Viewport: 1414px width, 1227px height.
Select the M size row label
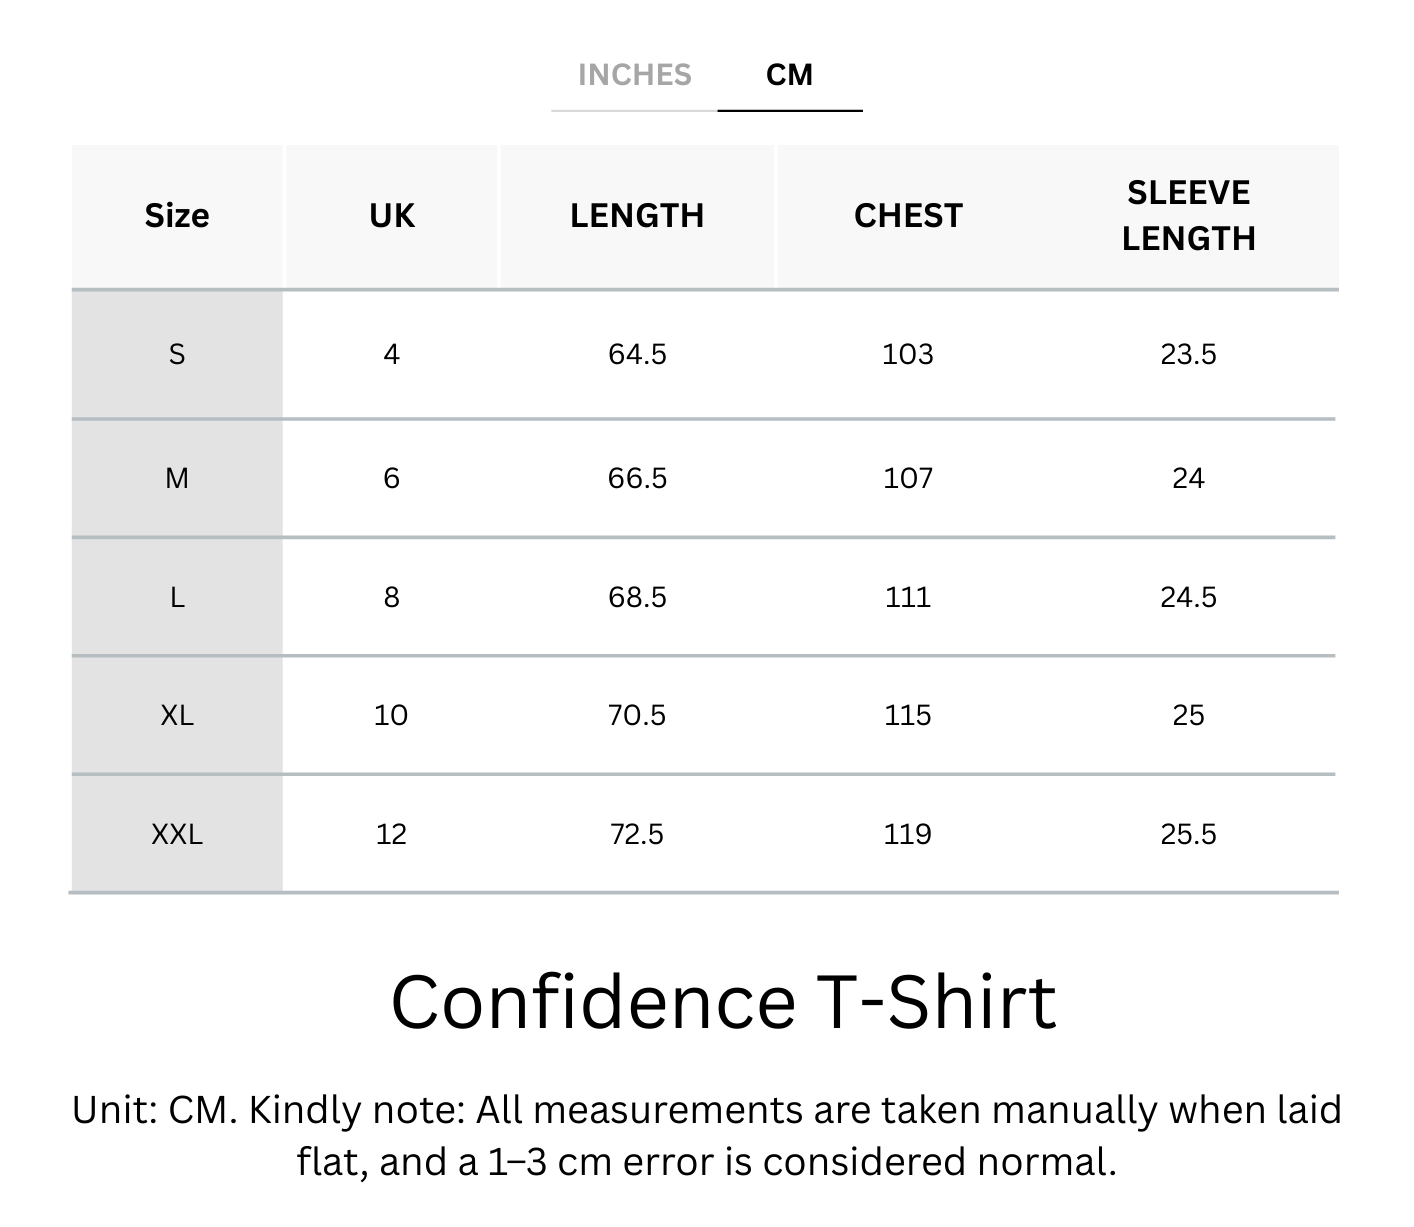click(x=177, y=478)
